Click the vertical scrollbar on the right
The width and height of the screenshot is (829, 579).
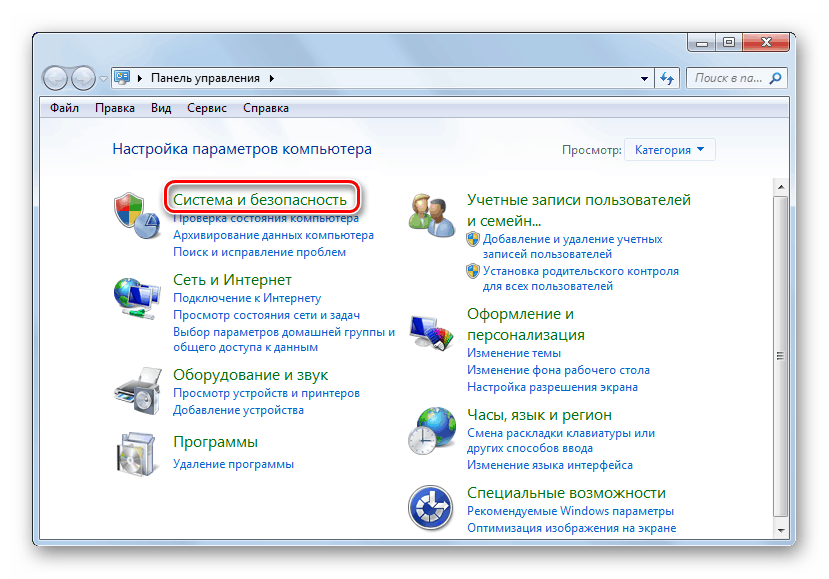(782, 350)
